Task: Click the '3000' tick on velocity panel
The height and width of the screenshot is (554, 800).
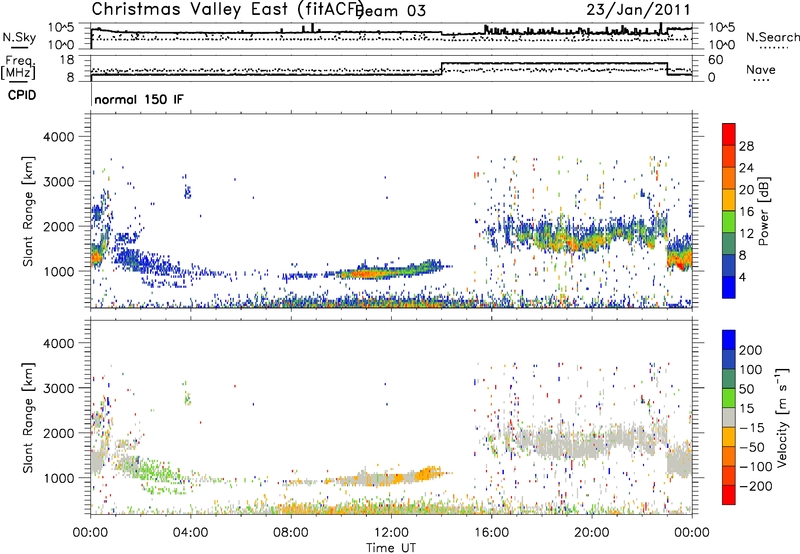Action: tap(59, 388)
